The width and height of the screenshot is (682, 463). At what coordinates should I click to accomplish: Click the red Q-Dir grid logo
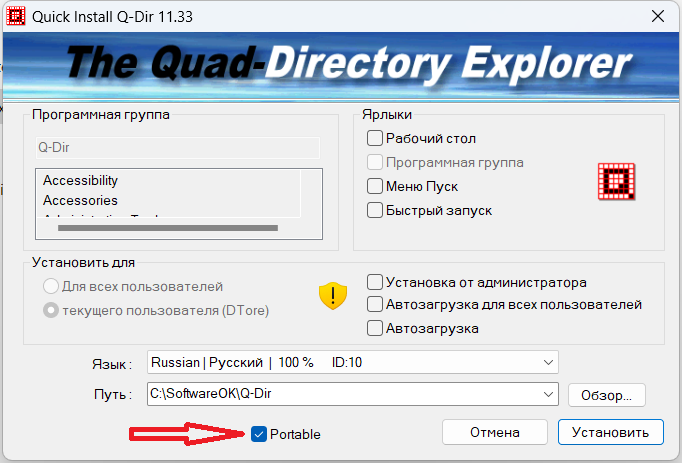click(616, 181)
